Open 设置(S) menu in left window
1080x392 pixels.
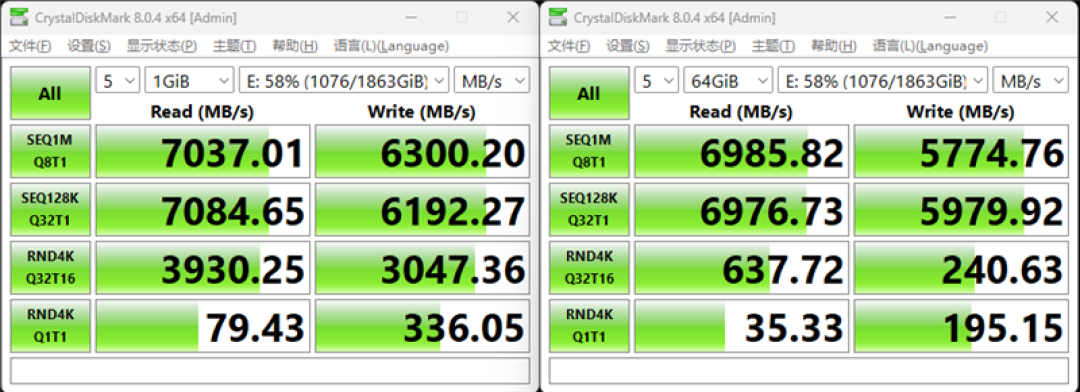pyautogui.click(x=89, y=46)
